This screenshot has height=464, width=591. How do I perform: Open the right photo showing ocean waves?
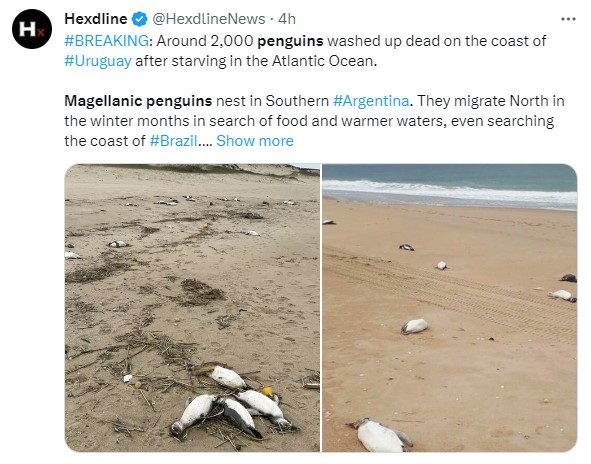450,308
